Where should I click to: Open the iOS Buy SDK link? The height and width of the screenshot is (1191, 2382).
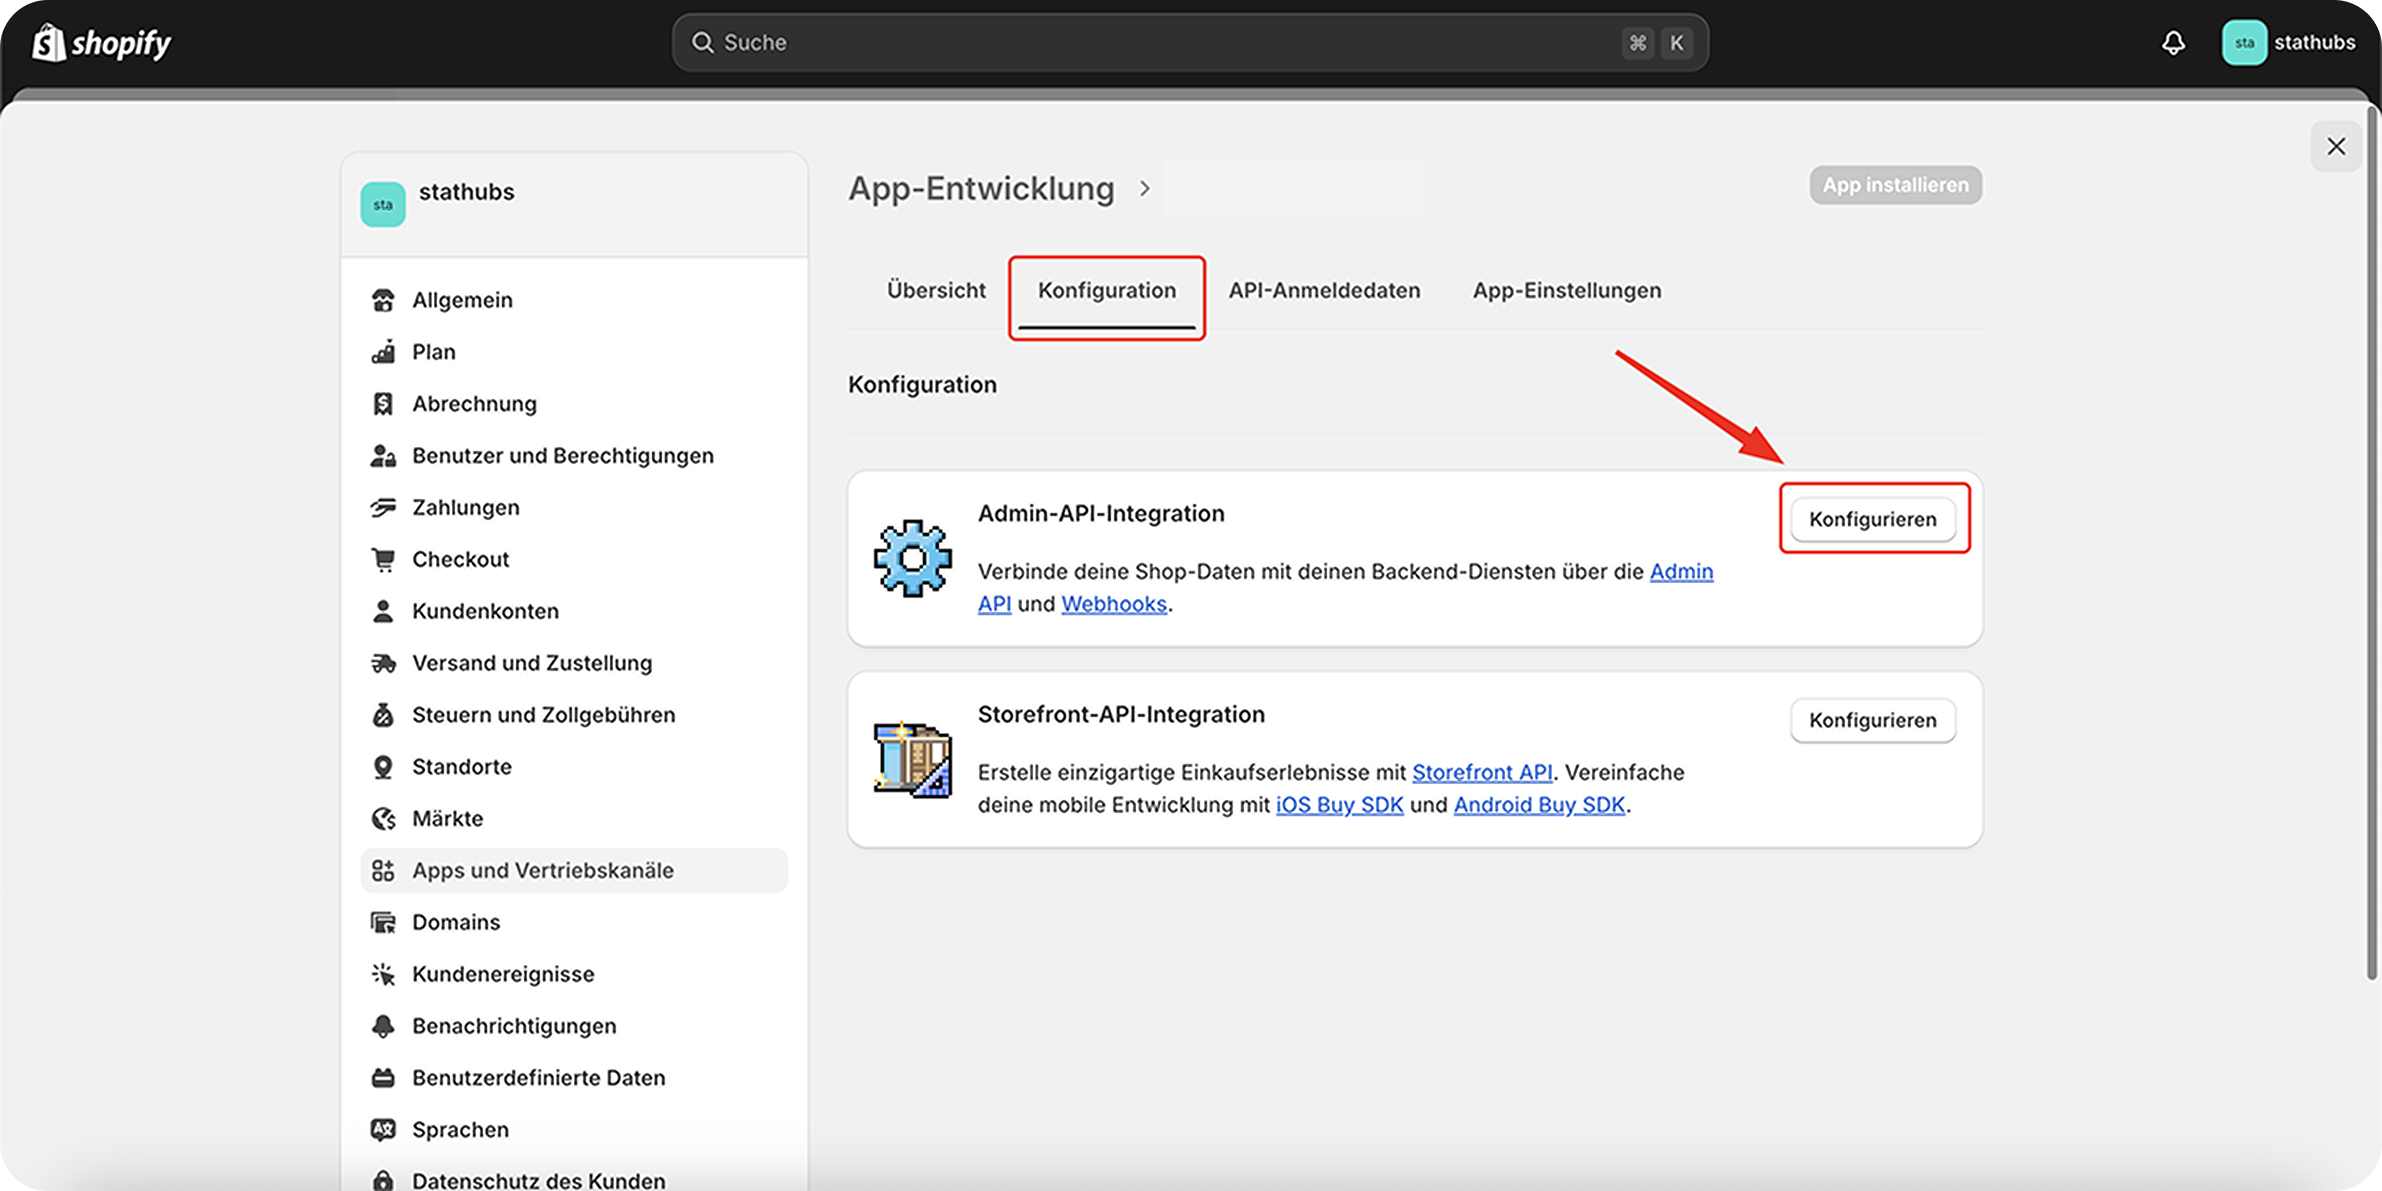click(x=1340, y=805)
